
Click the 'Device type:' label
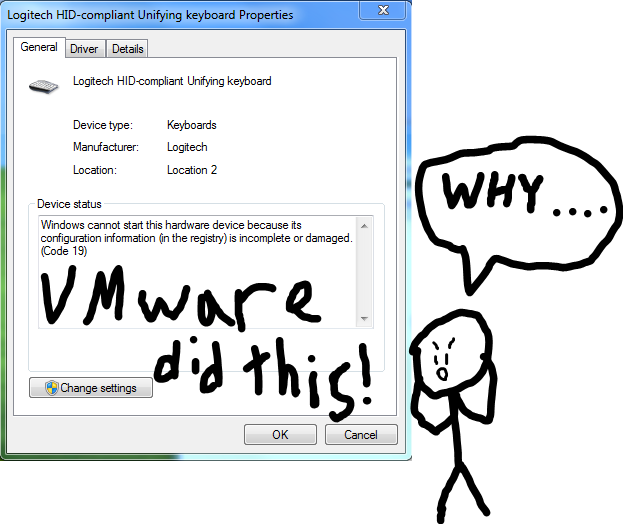coord(103,125)
